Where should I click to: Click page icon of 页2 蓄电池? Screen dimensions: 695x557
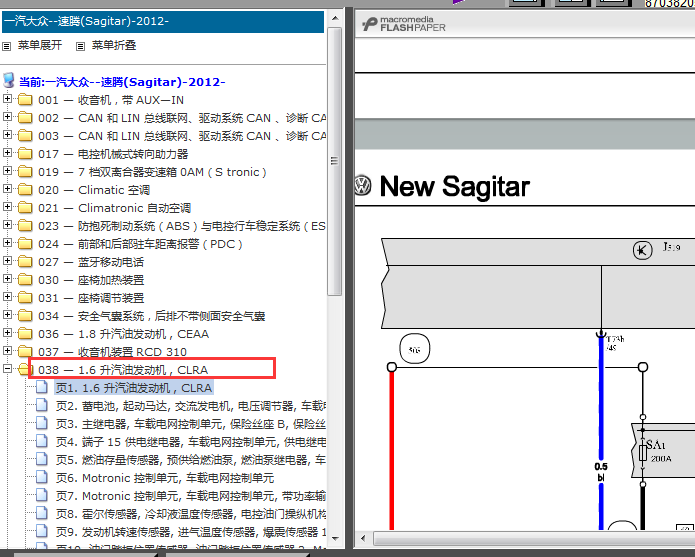pos(42,405)
